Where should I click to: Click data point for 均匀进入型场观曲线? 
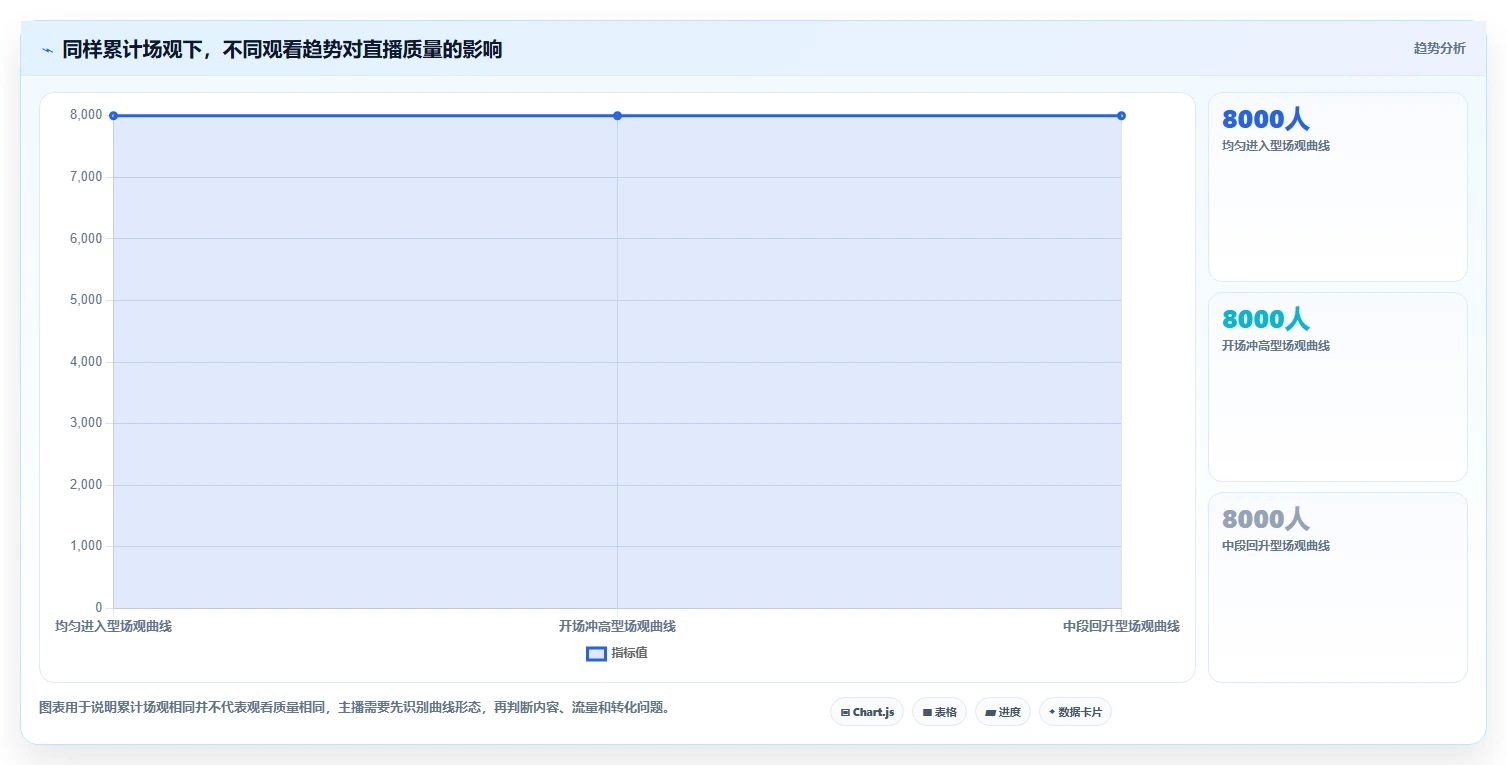coord(113,116)
